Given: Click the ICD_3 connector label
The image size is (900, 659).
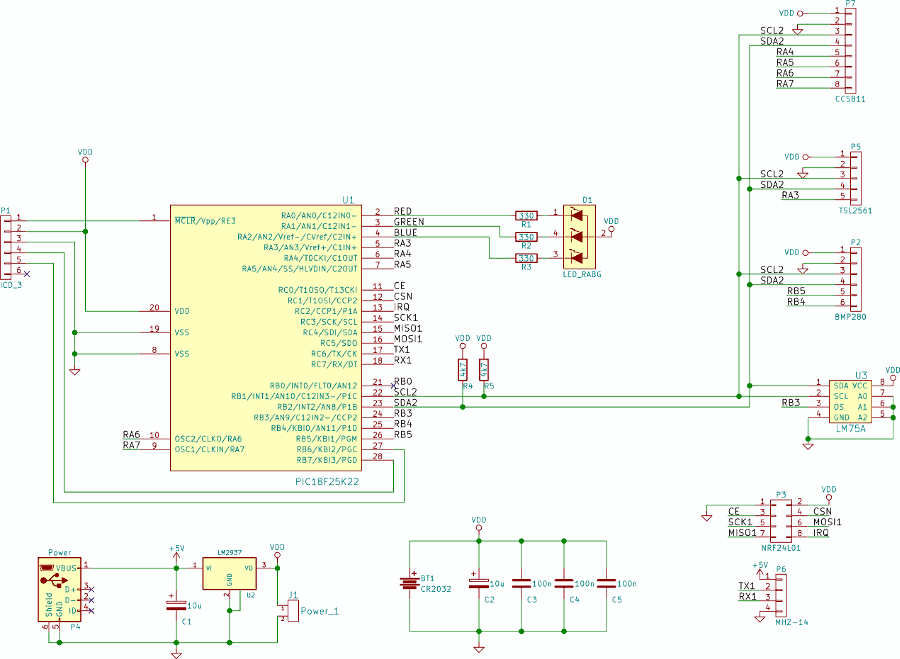Looking at the screenshot, I should (11, 285).
